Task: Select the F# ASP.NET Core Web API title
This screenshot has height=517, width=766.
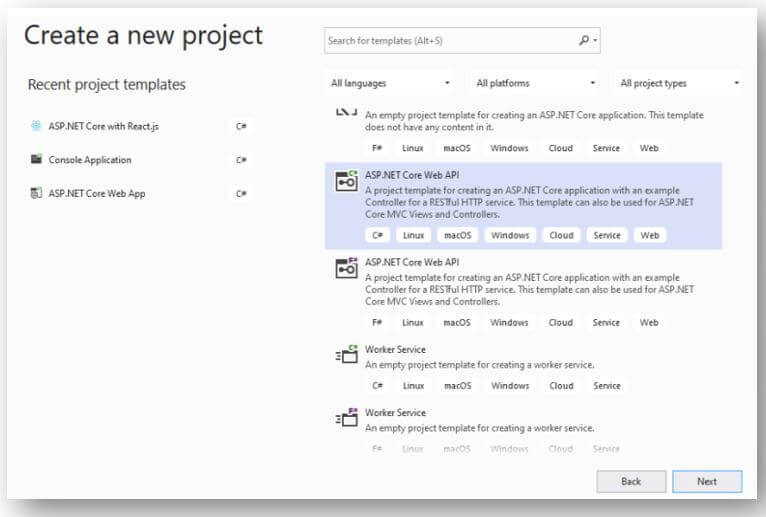Action: pos(412,262)
